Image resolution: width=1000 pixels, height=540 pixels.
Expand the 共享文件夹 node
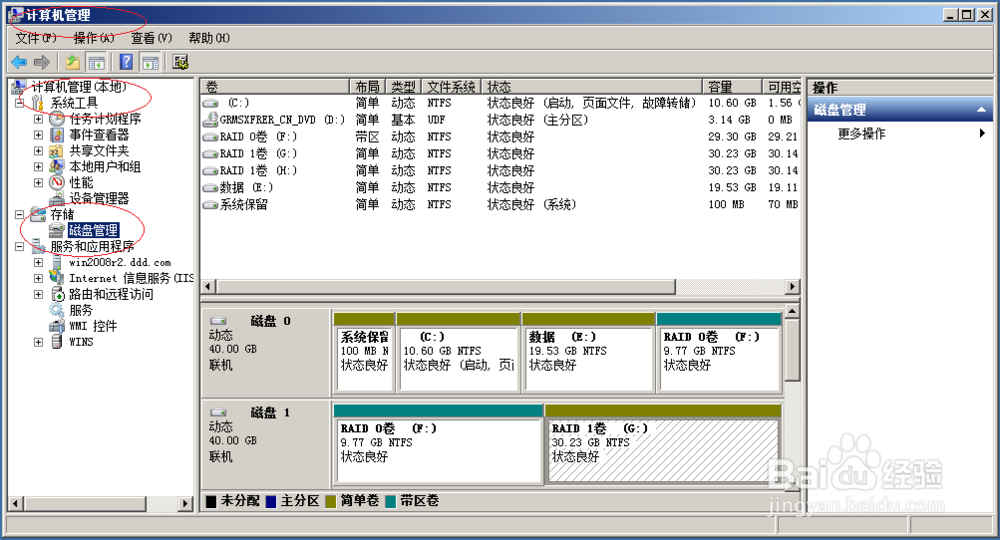(x=38, y=150)
